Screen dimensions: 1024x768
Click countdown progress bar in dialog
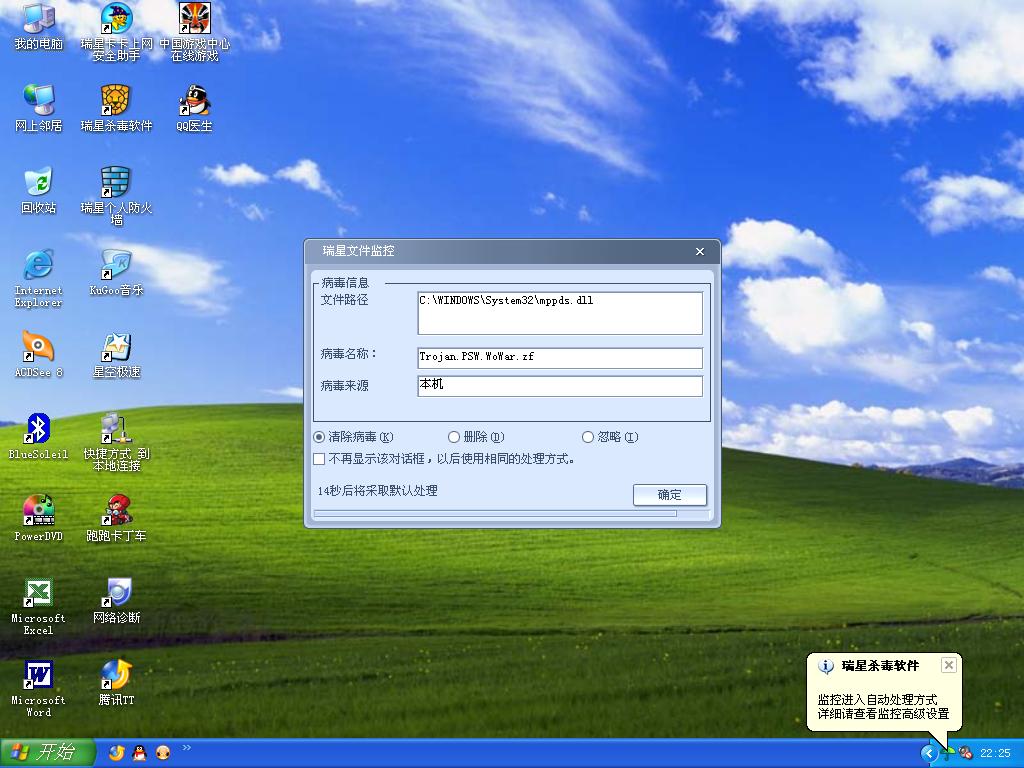click(511, 515)
